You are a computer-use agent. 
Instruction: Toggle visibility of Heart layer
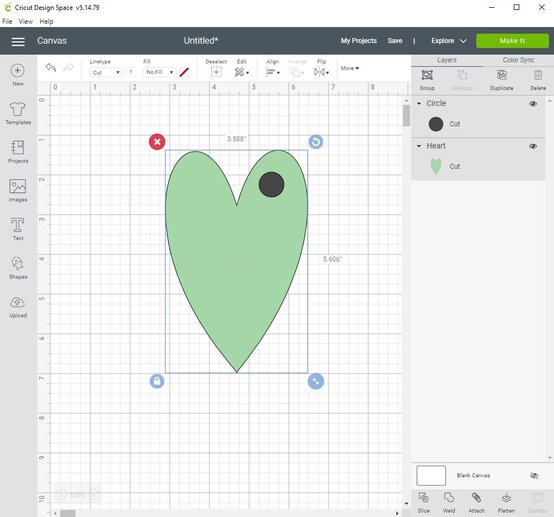[x=533, y=146]
